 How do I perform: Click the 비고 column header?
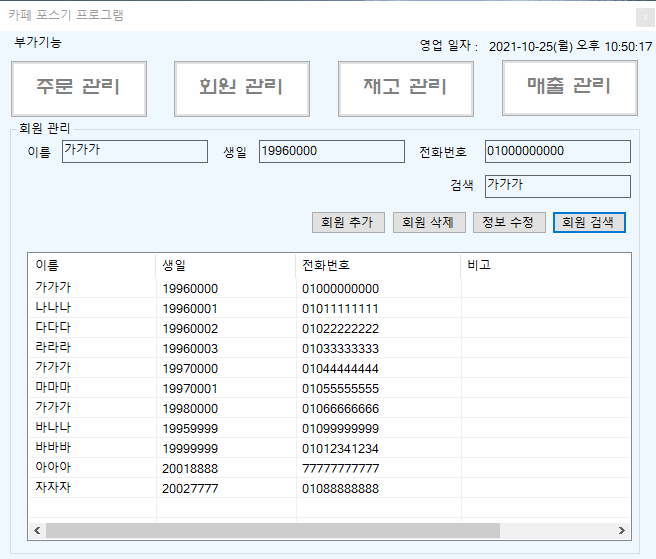point(546,265)
